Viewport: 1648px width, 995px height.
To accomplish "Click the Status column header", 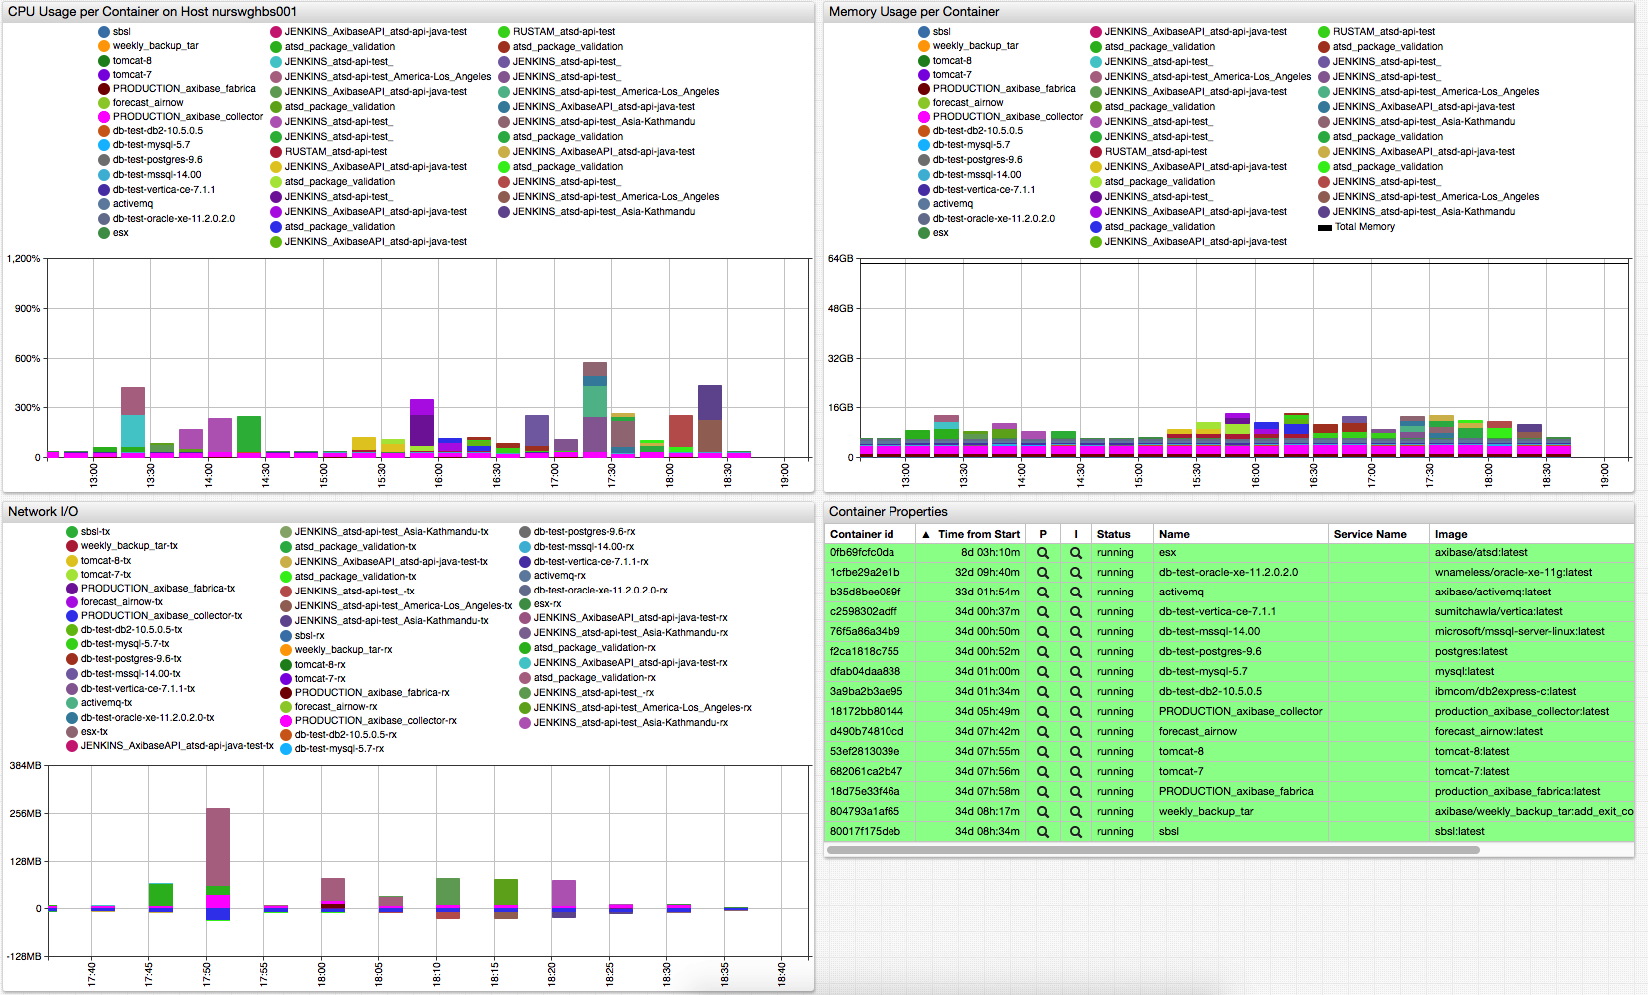I will tap(1113, 534).
